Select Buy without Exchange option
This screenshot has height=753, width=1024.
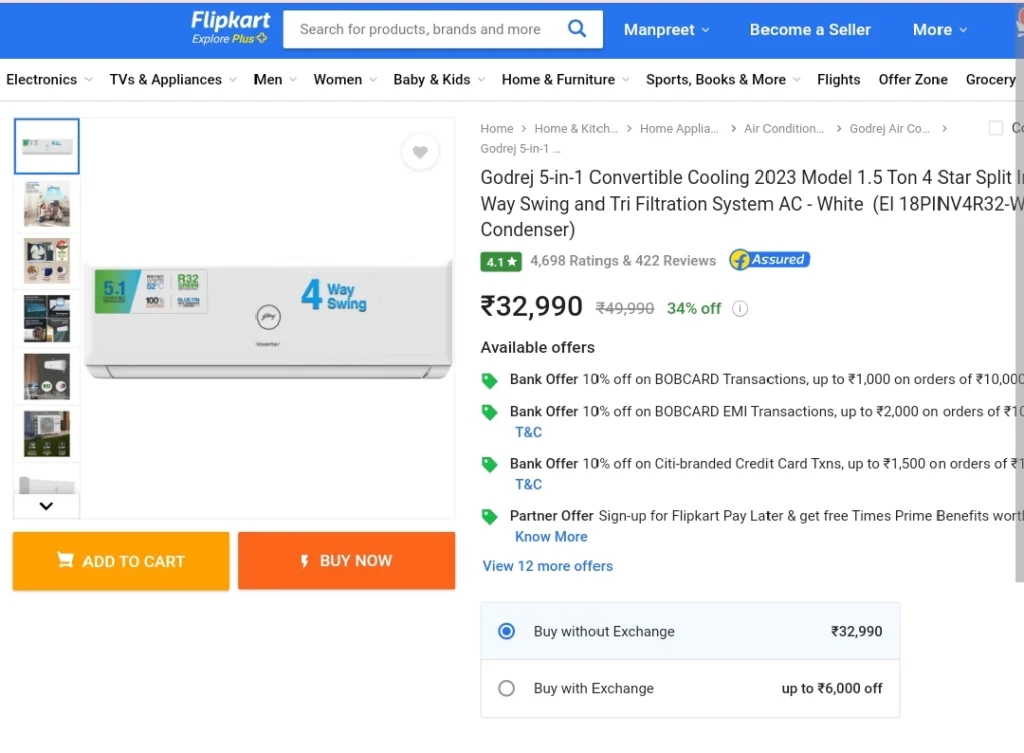click(x=506, y=631)
